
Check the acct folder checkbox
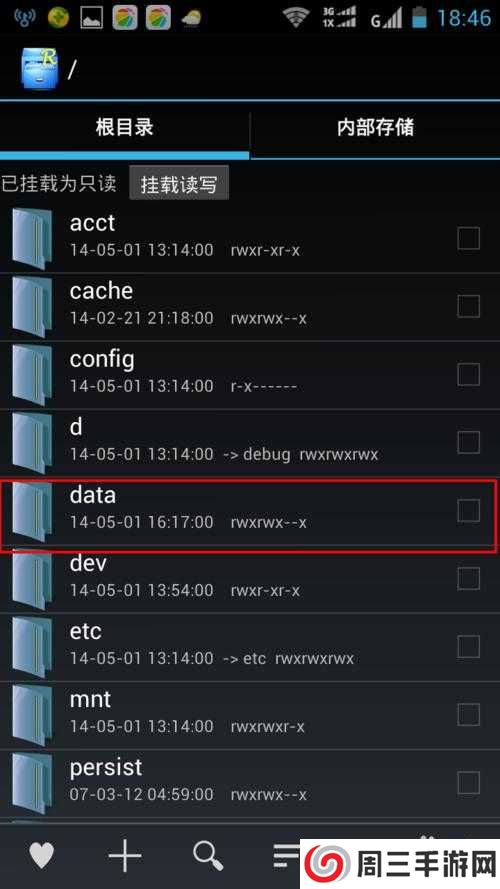coord(468,238)
